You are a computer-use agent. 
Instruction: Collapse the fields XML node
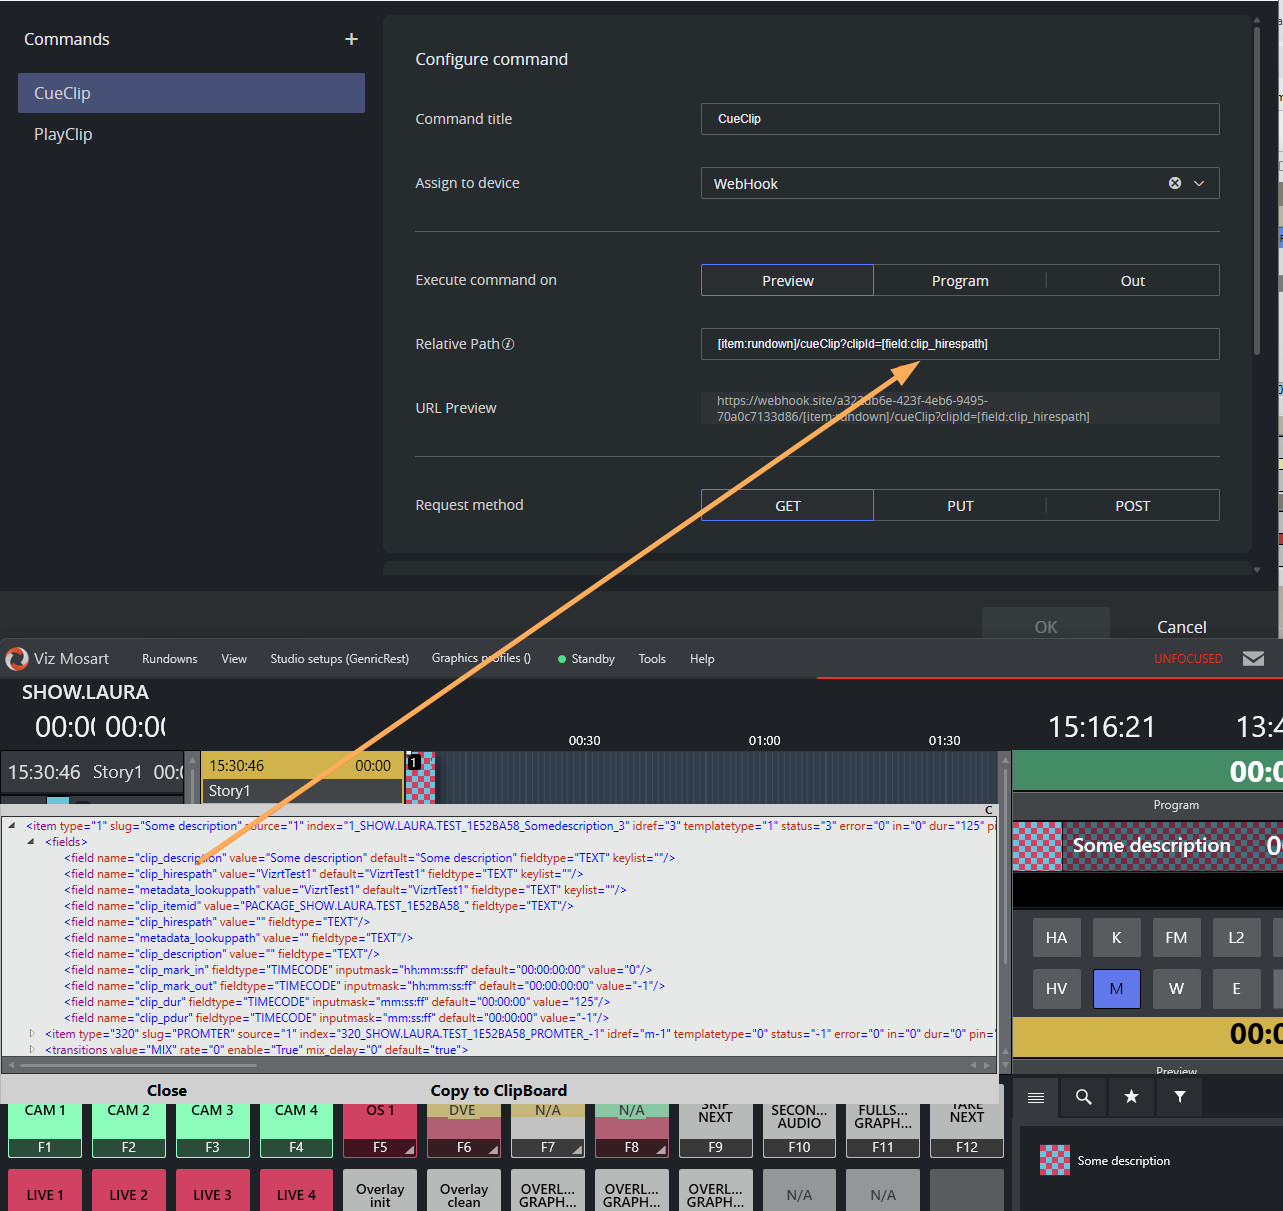tap(31, 842)
